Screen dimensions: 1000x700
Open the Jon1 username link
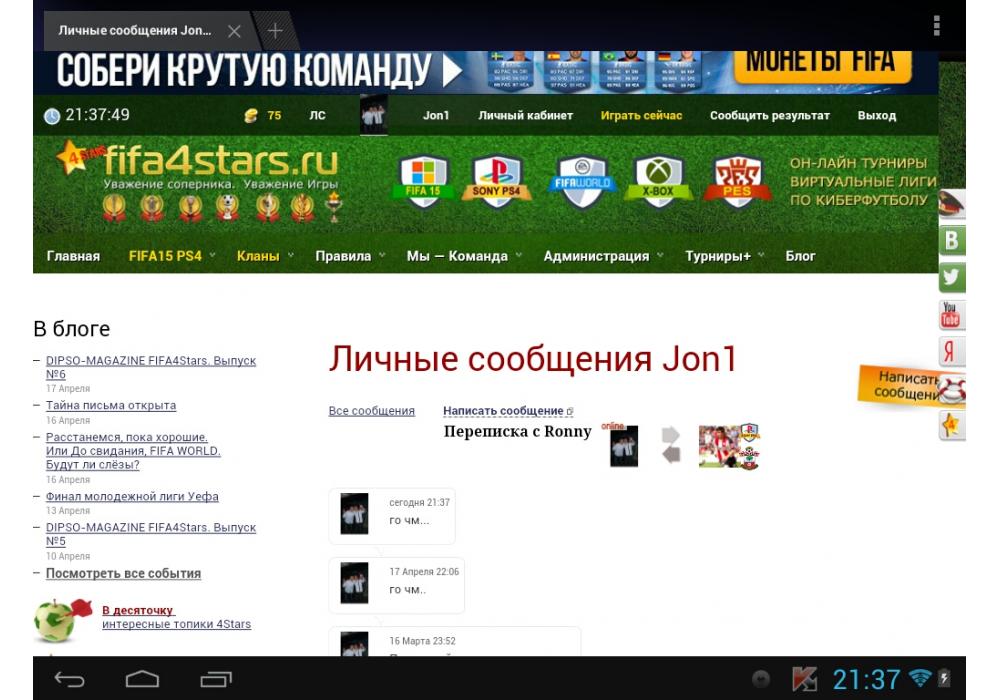[436, 115]
